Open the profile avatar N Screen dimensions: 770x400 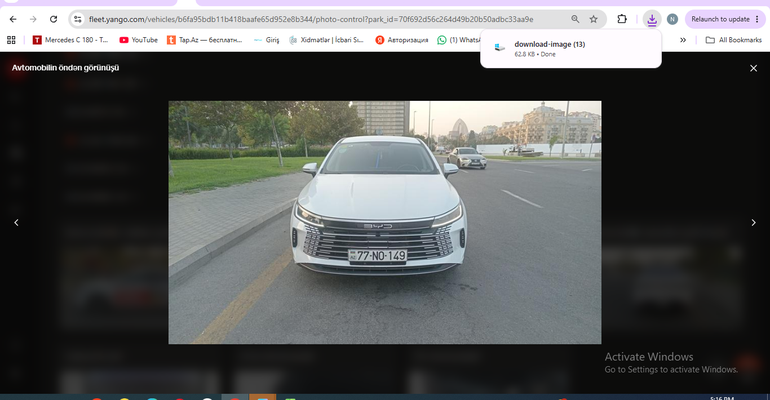(672, 19)
